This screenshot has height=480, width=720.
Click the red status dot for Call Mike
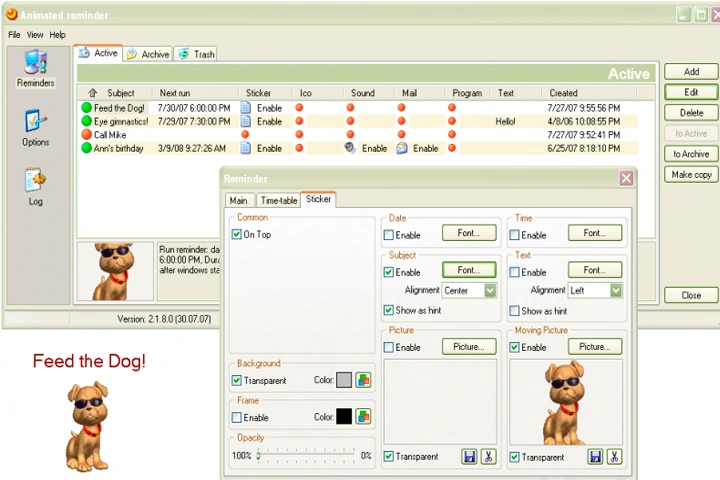[x=86, y=135]
